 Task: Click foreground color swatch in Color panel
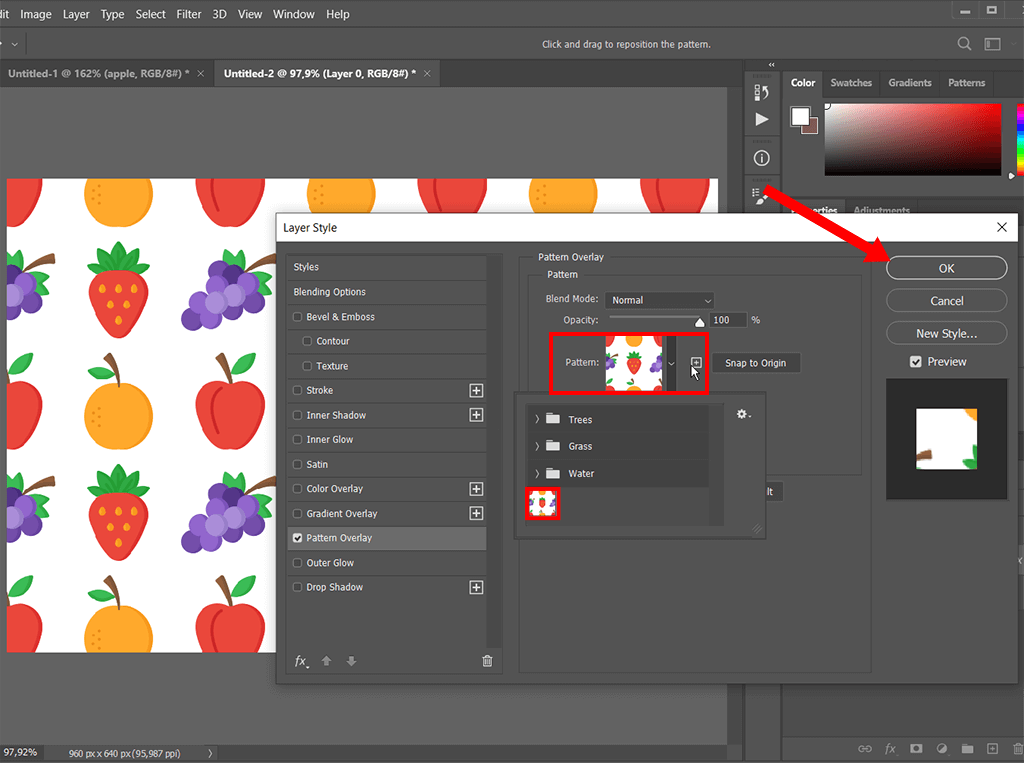(800, 116)
